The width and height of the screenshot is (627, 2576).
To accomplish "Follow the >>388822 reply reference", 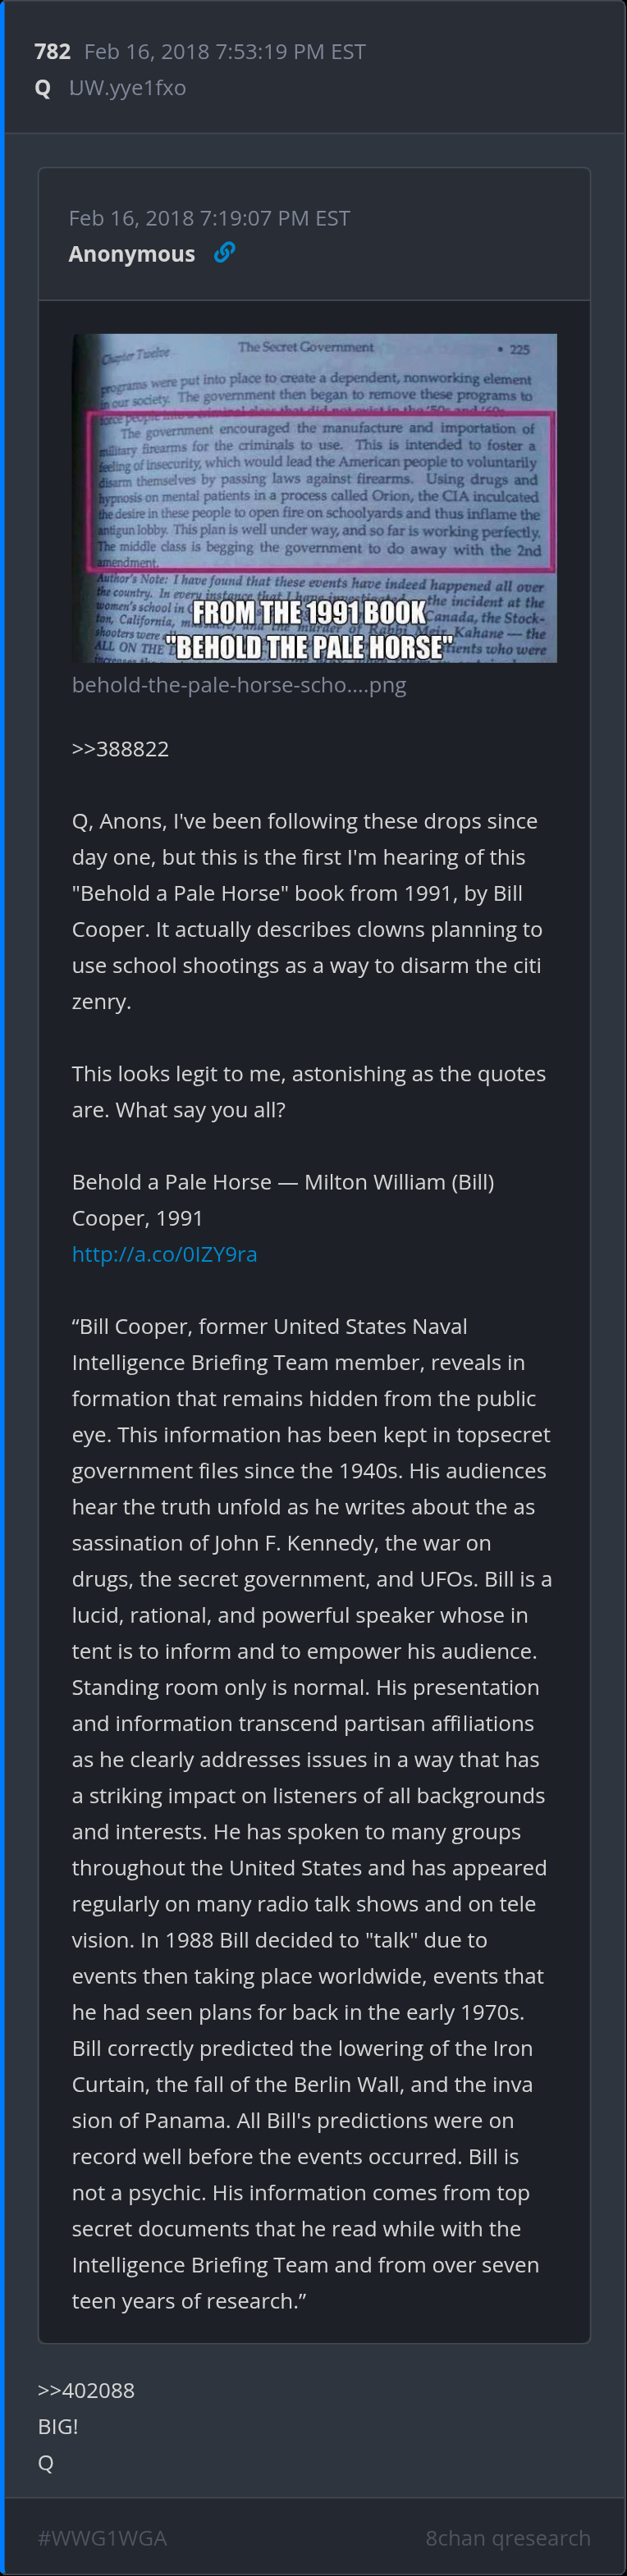I will point(120,748).
